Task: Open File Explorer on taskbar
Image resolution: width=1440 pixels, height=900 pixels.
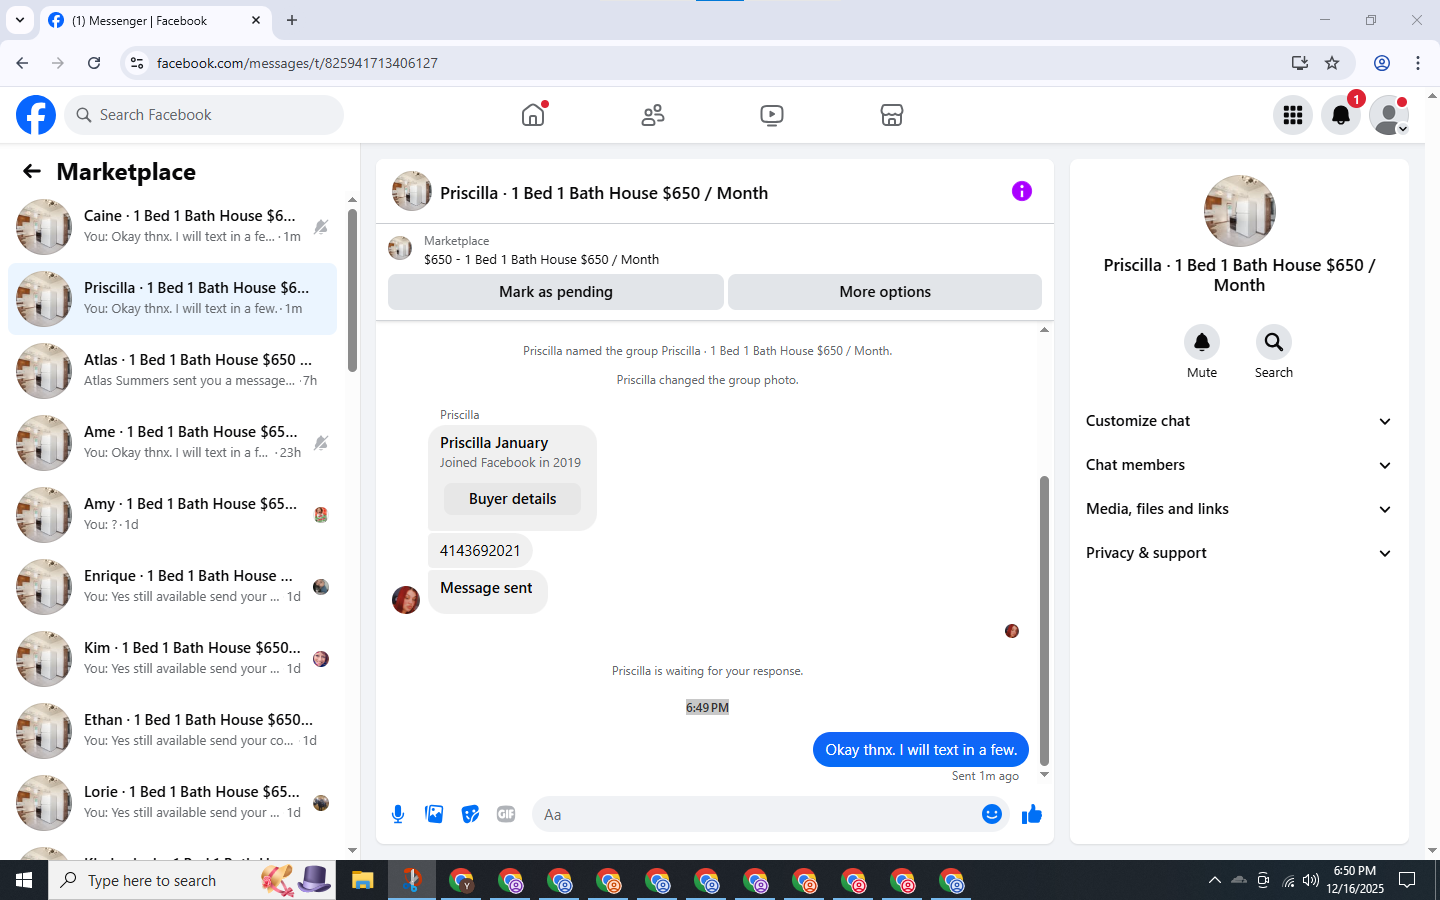Action: [362, 881]
